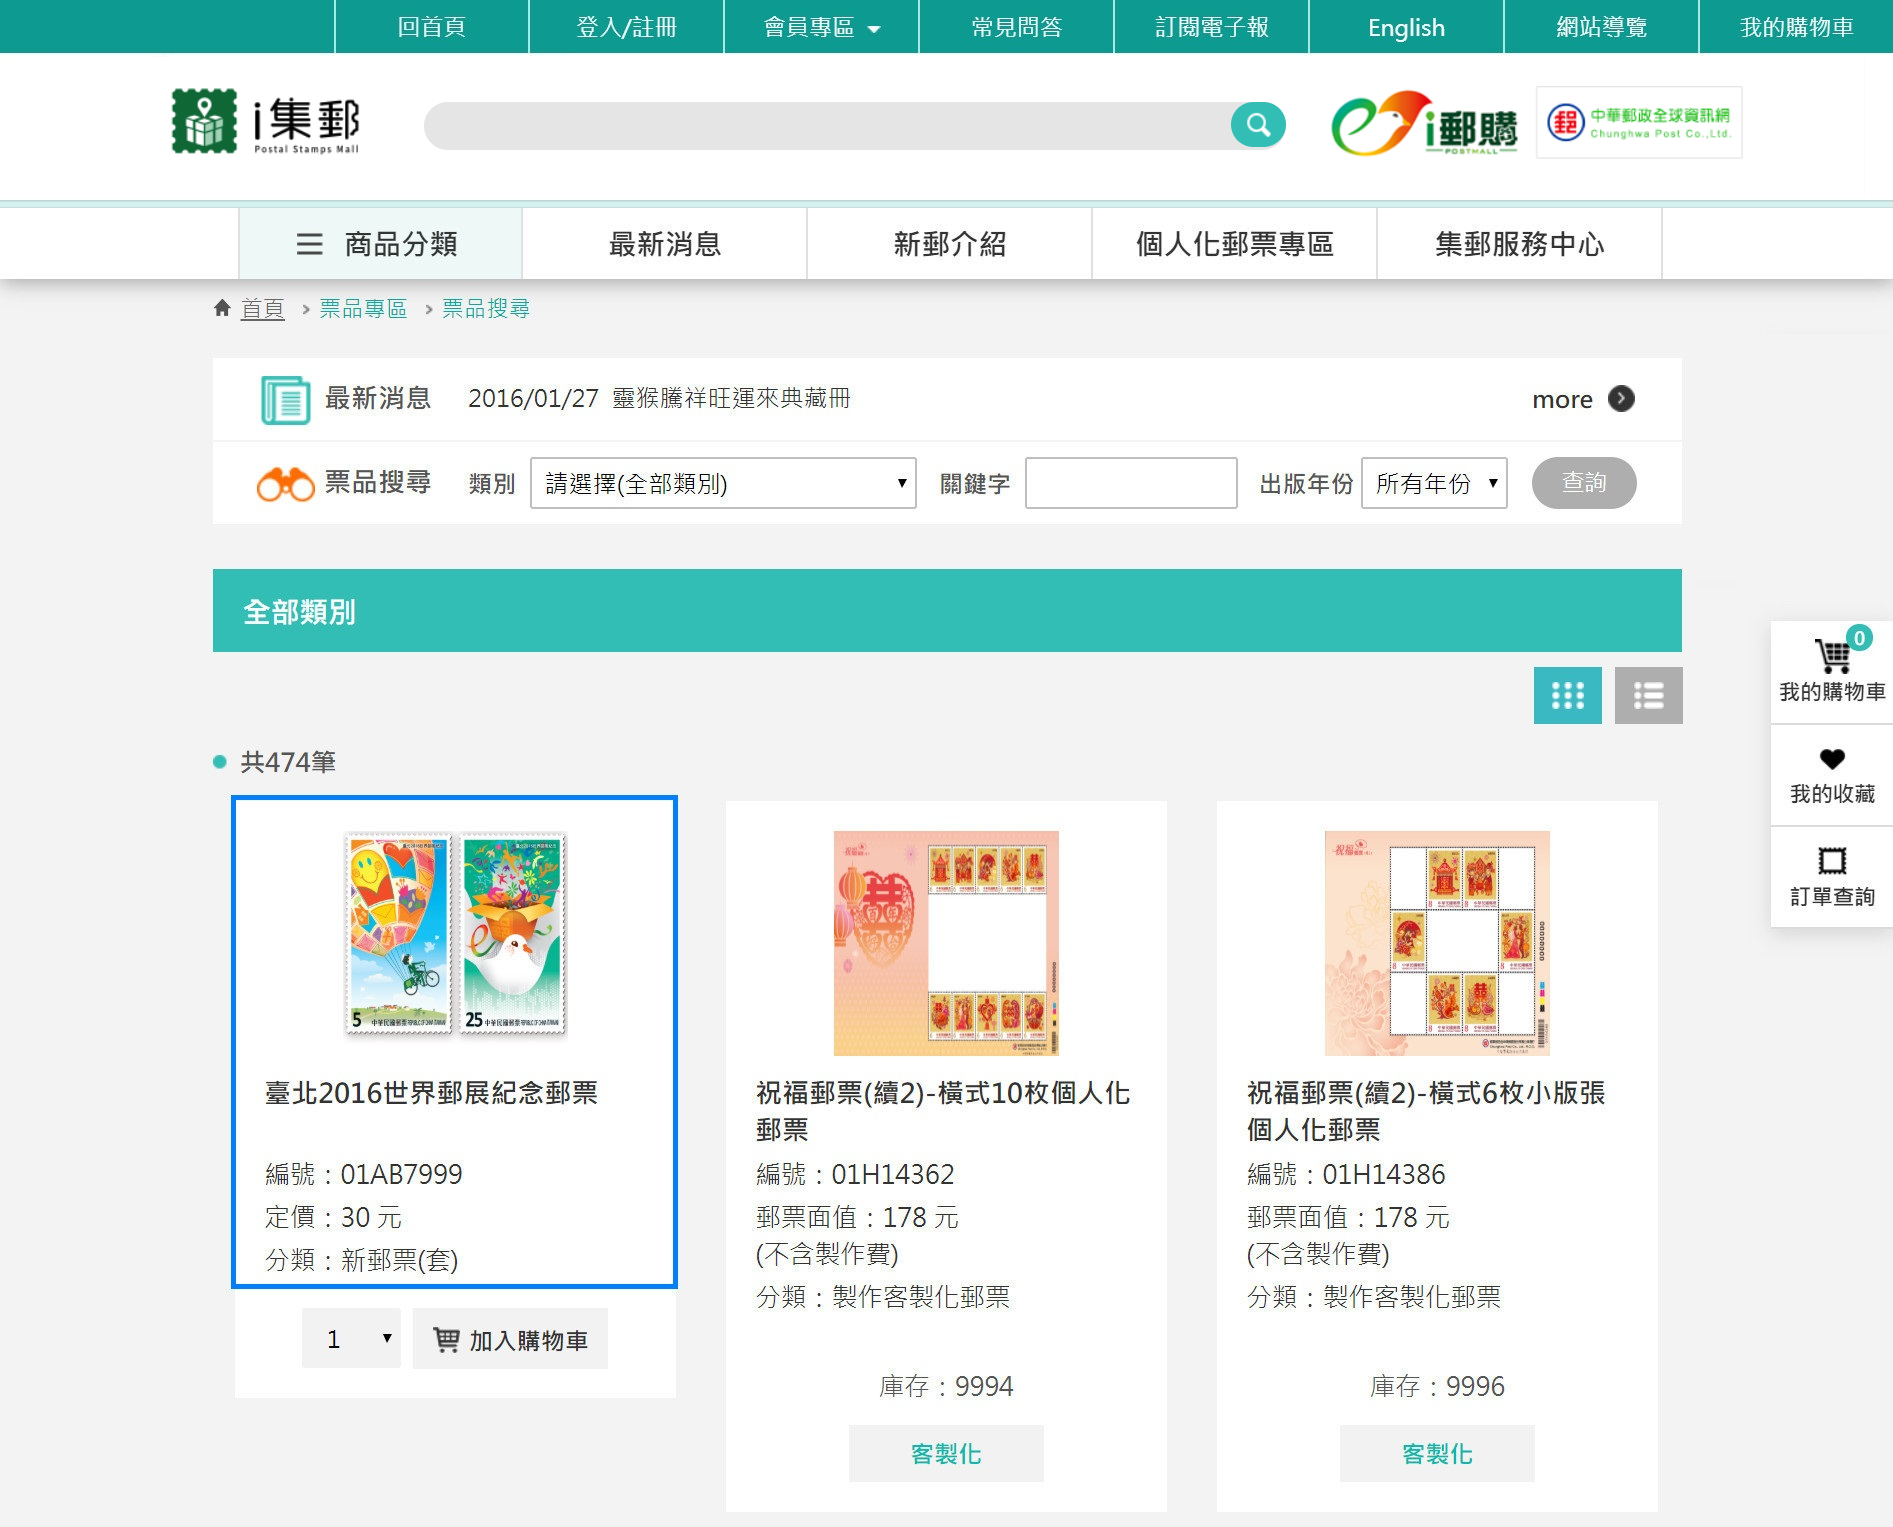Click the home icon in the breadcrumb
Viewport: 1893px width, 1527px height.
221,308
